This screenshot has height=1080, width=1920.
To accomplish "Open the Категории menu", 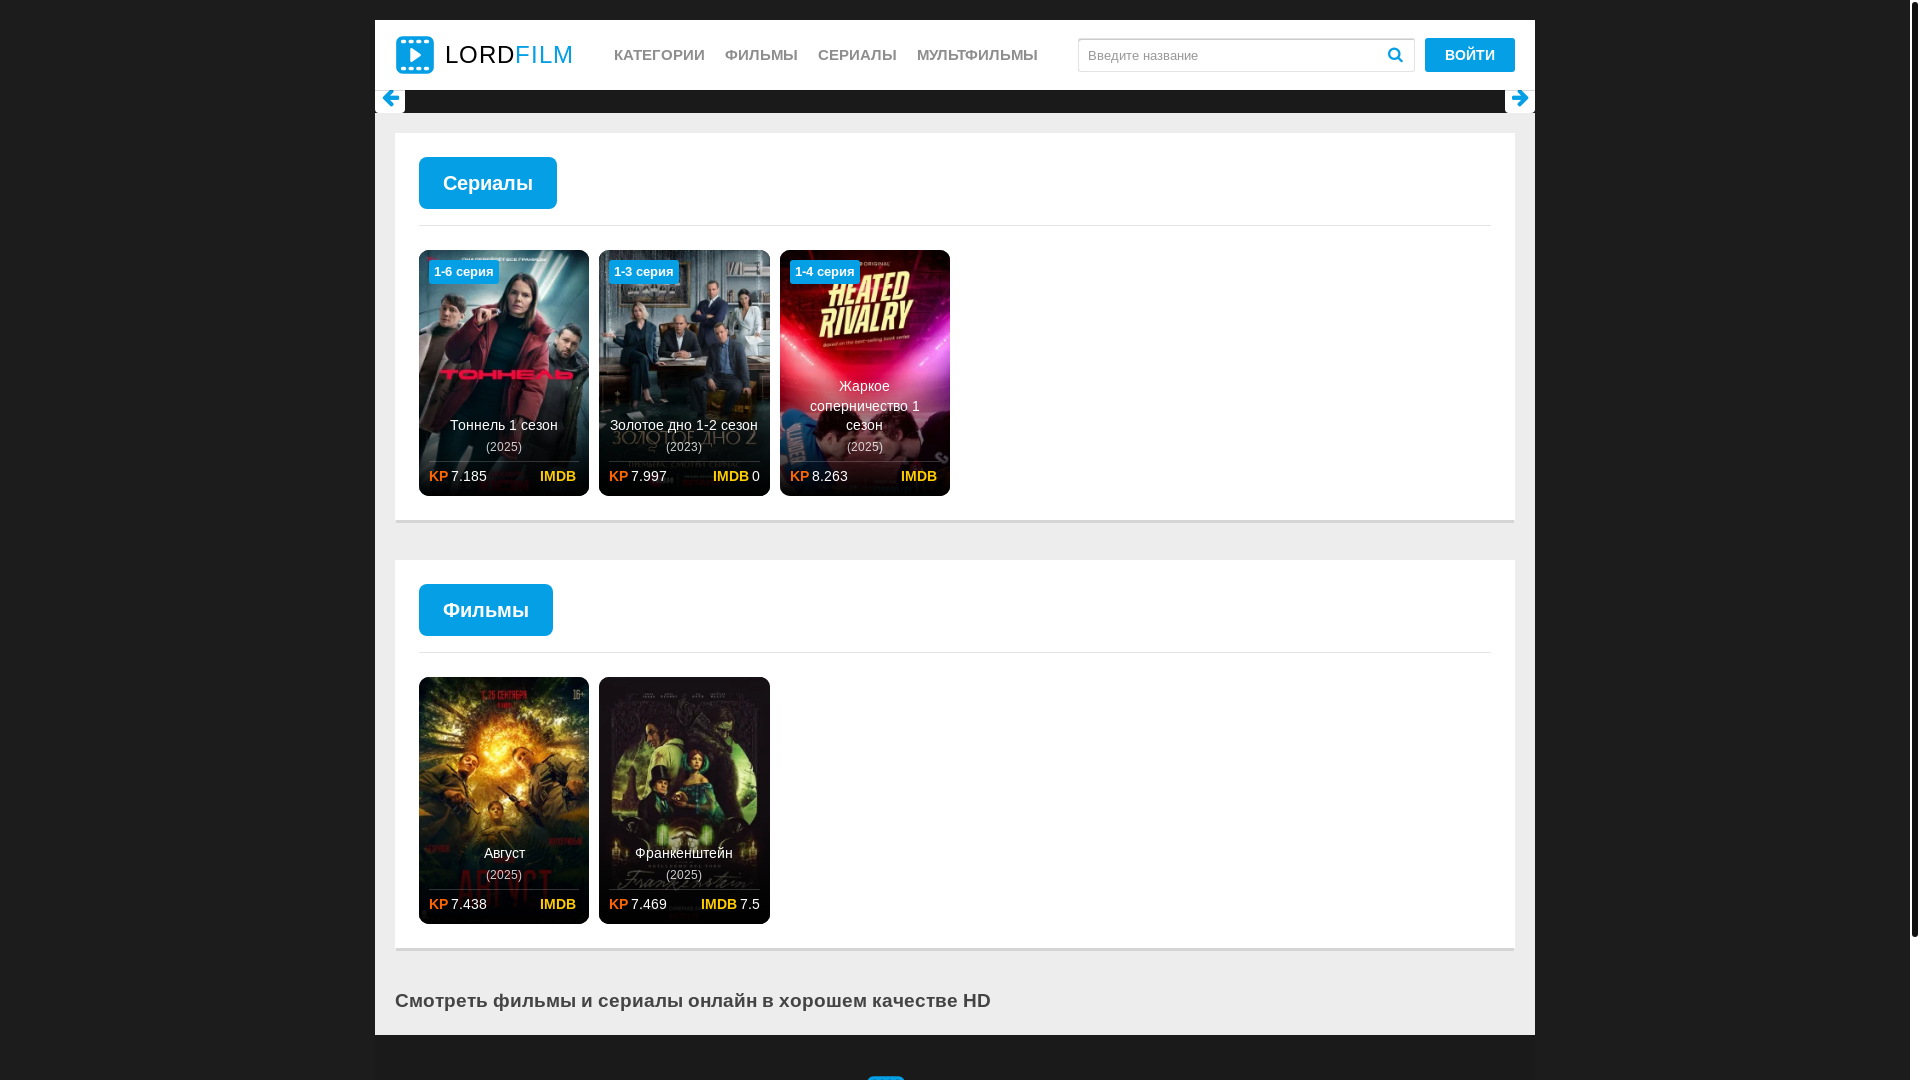I will pyautogui.click(x=659, y=55).
